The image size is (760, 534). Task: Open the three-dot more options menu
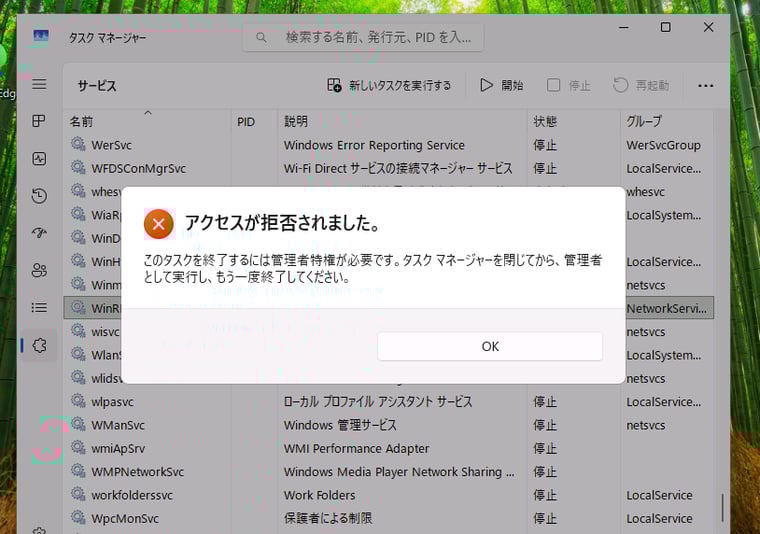[705, 86]
